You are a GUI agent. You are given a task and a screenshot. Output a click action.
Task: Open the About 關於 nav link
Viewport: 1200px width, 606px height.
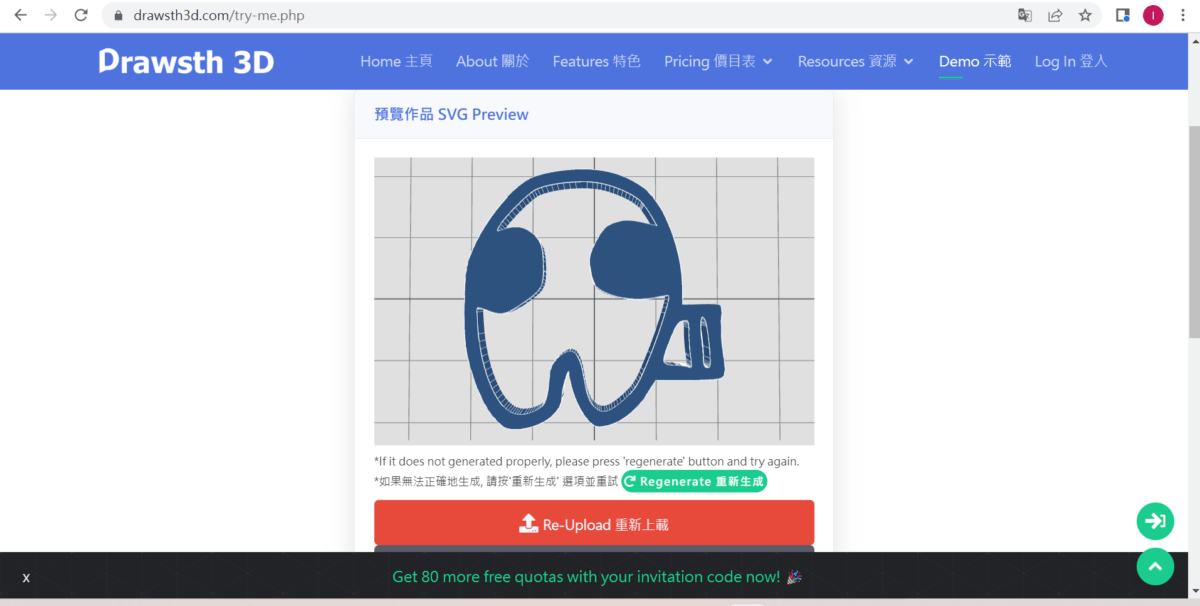pos(492,61)
